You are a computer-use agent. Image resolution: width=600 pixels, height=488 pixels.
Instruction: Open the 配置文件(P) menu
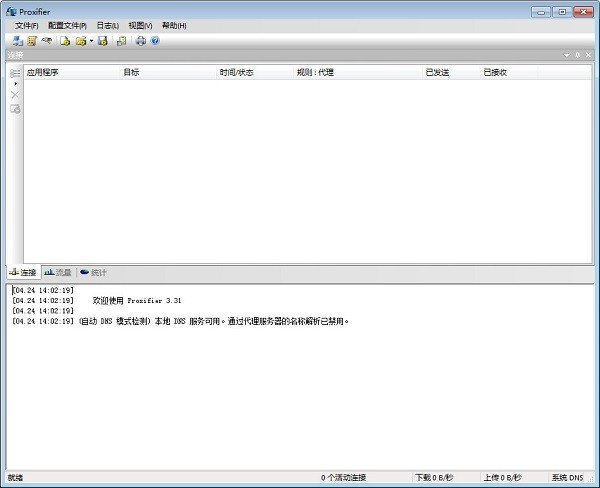click(67, 26)
